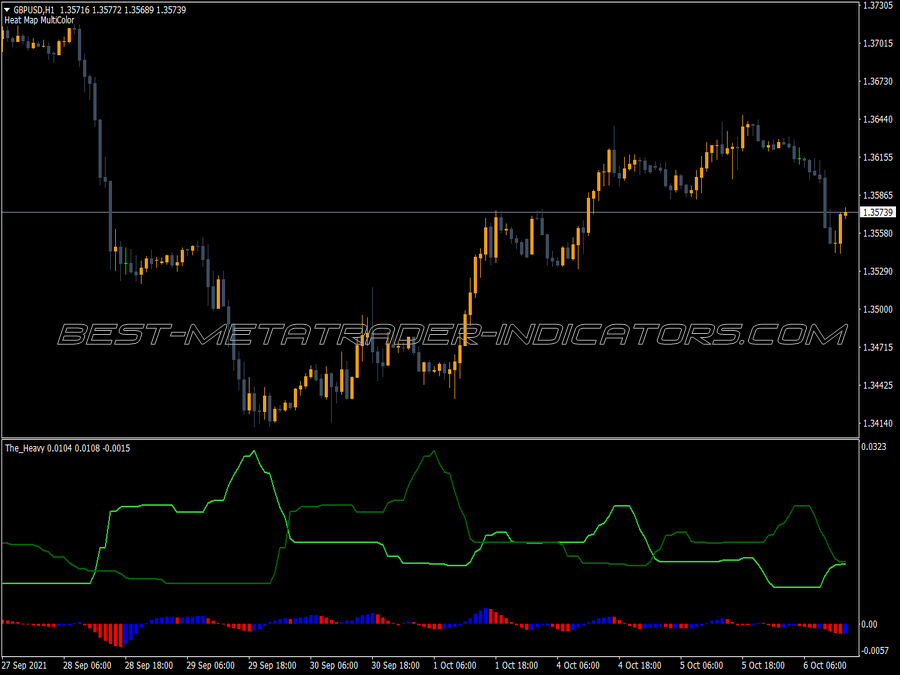Select price scale value 1.34140
The image size is (900, 675).
(x=878, y=423)
